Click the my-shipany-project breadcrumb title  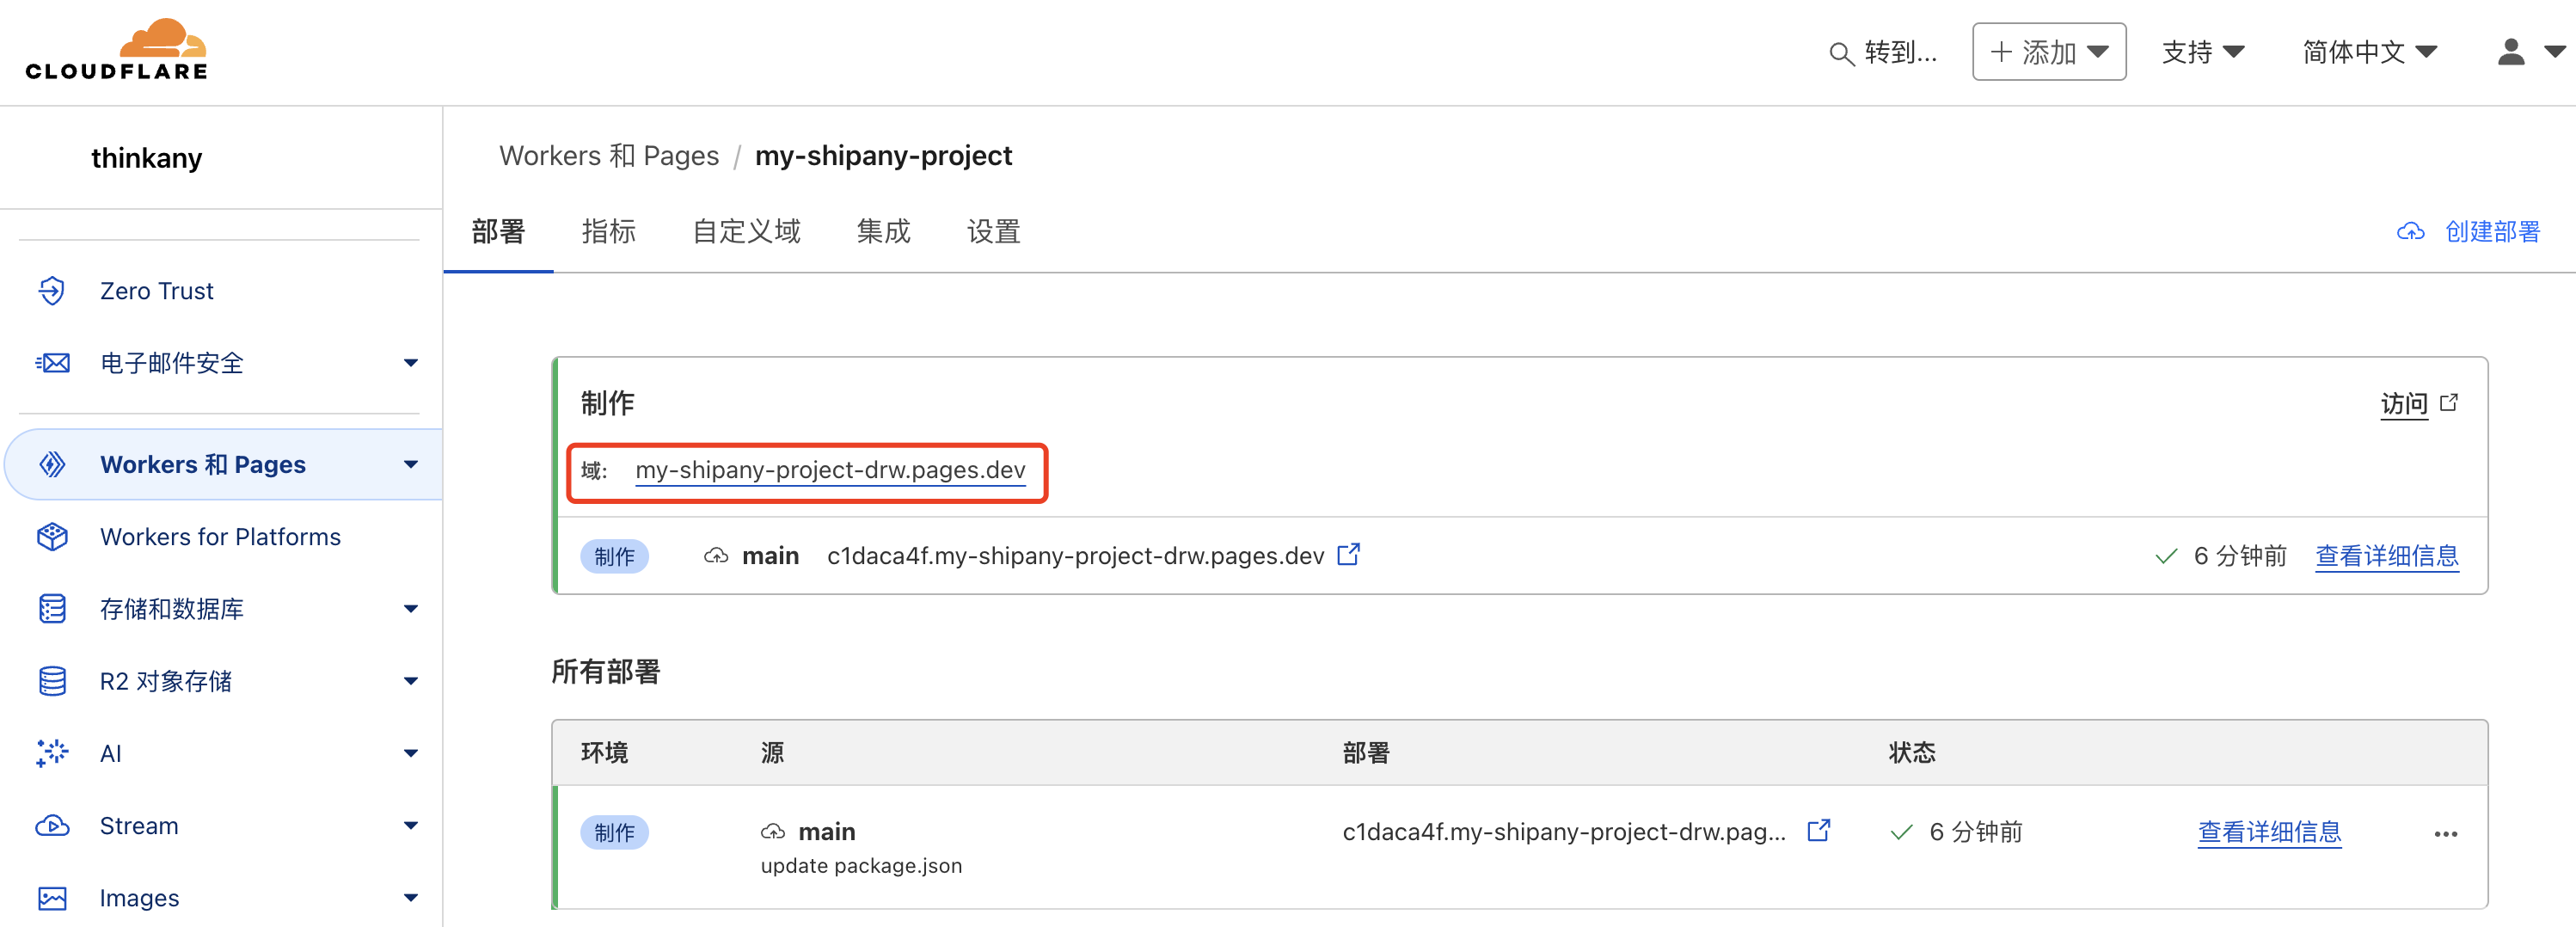[x=883, y=156]
